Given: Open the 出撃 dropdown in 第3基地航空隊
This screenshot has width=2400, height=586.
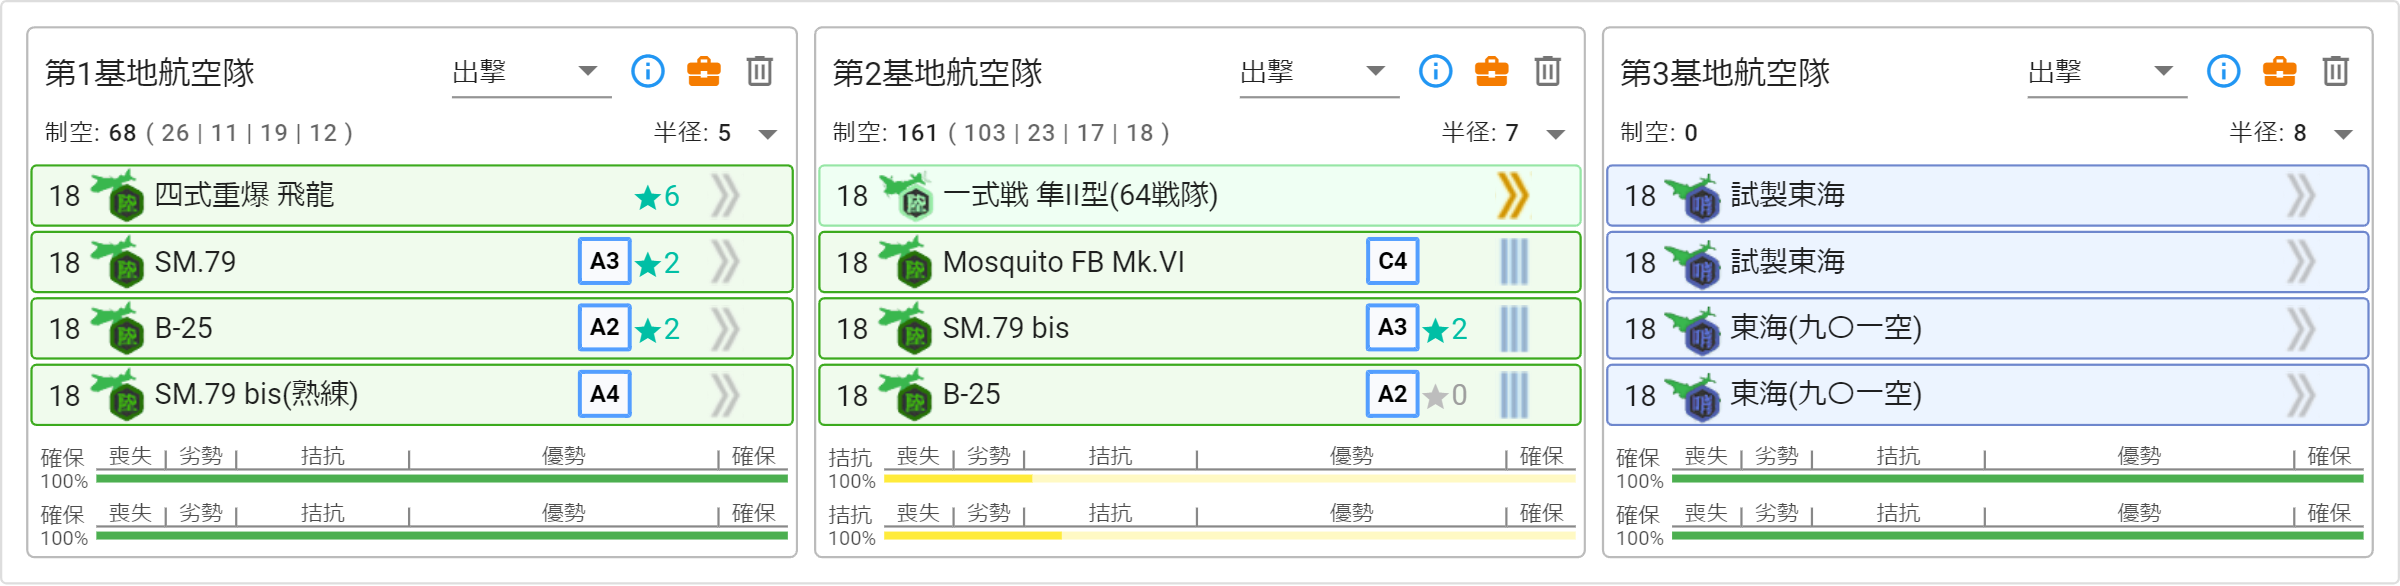Looking at the screenshot, I should [x=2107, y=72].
